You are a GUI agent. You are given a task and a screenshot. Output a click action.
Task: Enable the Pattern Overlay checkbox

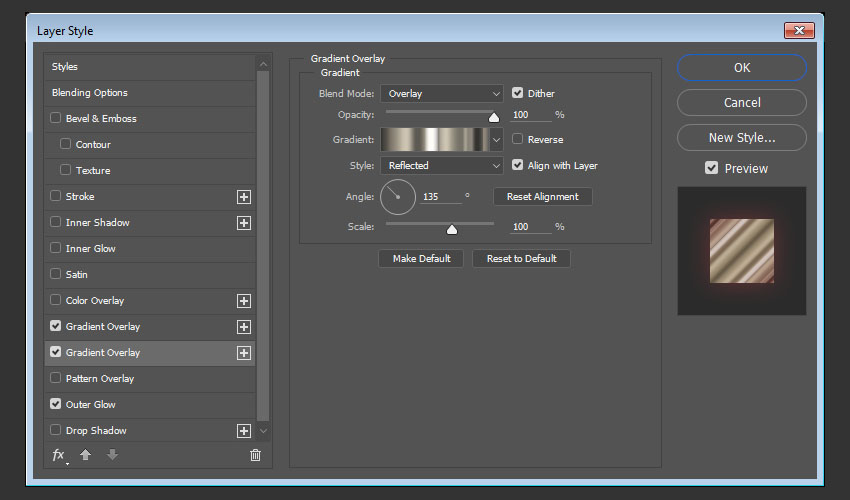[55, 378]
